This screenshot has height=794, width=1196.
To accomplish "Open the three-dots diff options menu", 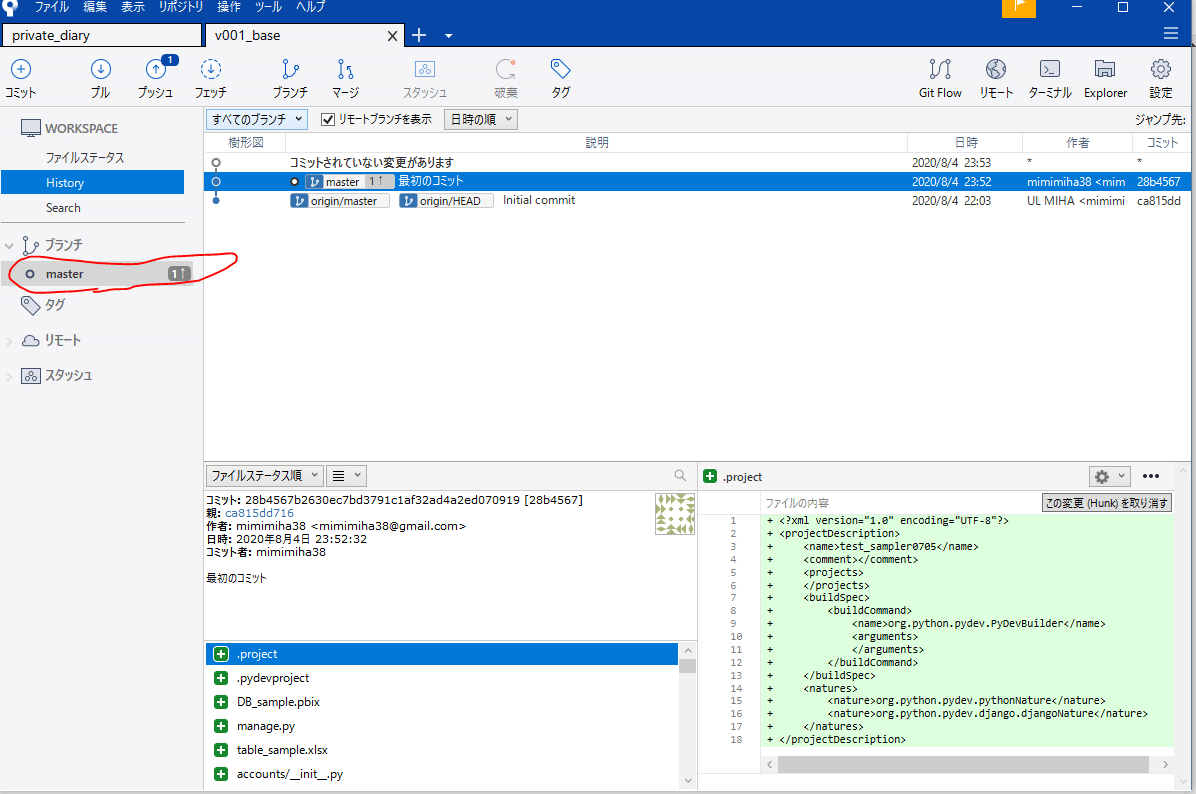I will point(1151,476).
